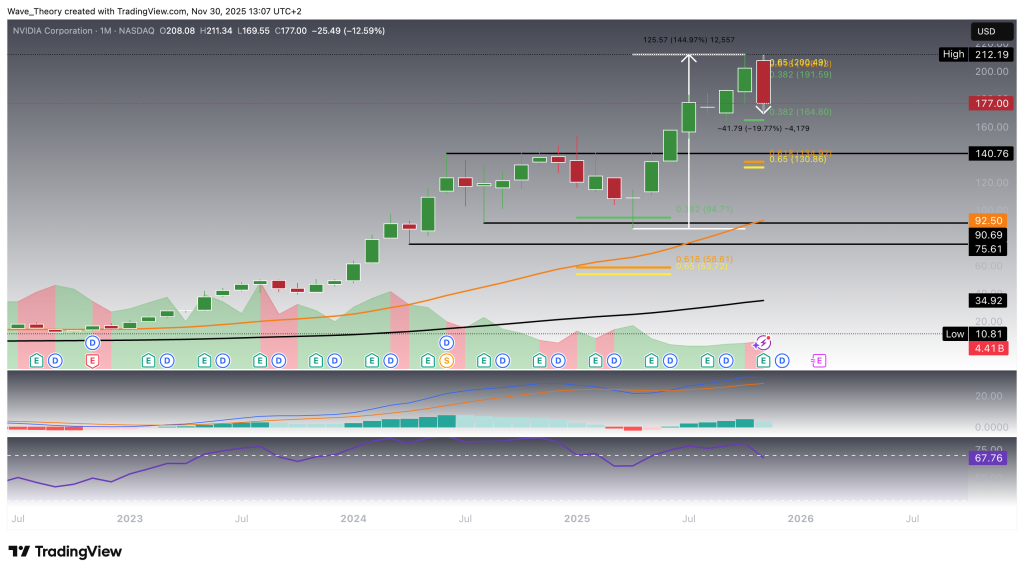The height and width of the screenshot is (573, 1024).
Task: Select the Low 10.81 price label
Action: (x=971, y=334)
